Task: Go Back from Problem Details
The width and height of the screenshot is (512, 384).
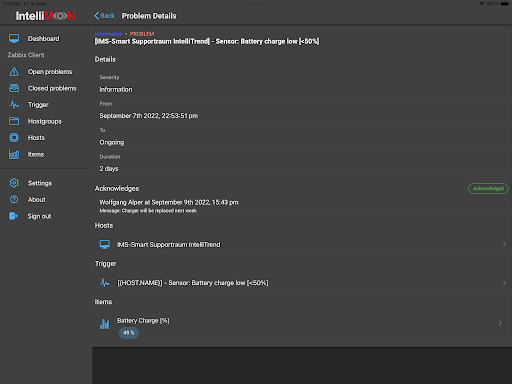Action: pos(104,16)
